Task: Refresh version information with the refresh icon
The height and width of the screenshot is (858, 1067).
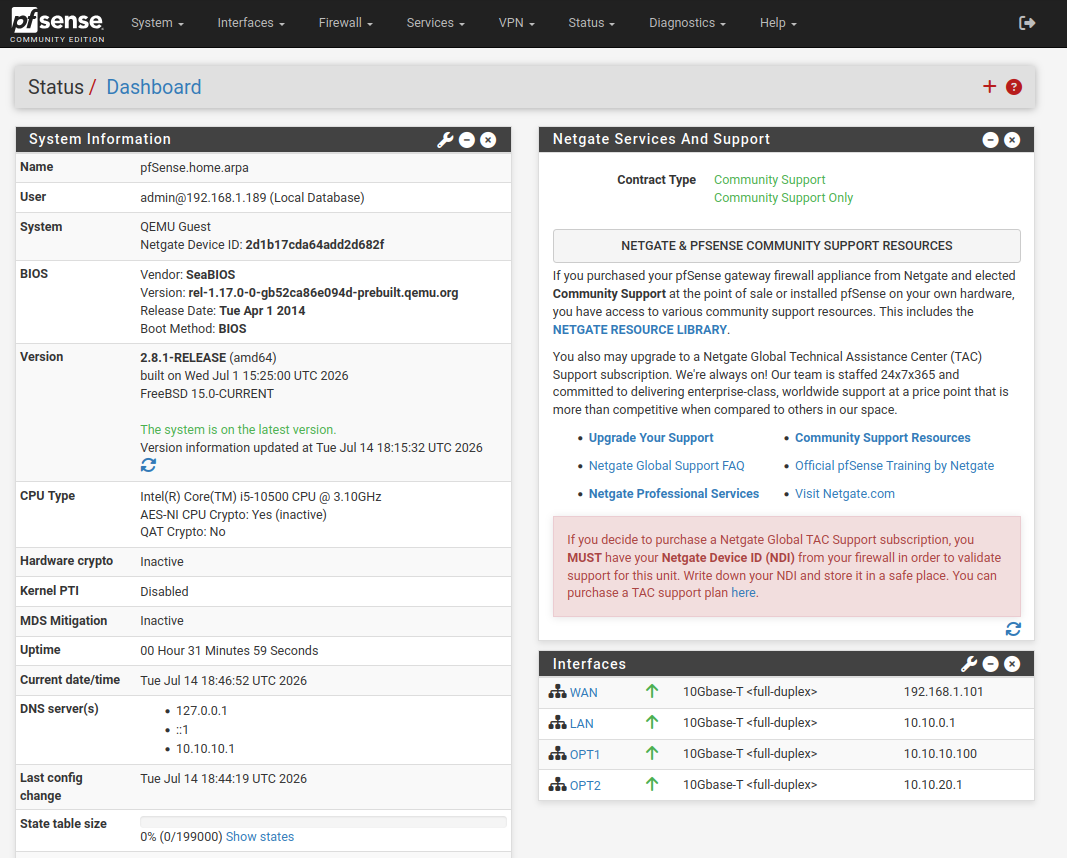Action: coord(148,465)
